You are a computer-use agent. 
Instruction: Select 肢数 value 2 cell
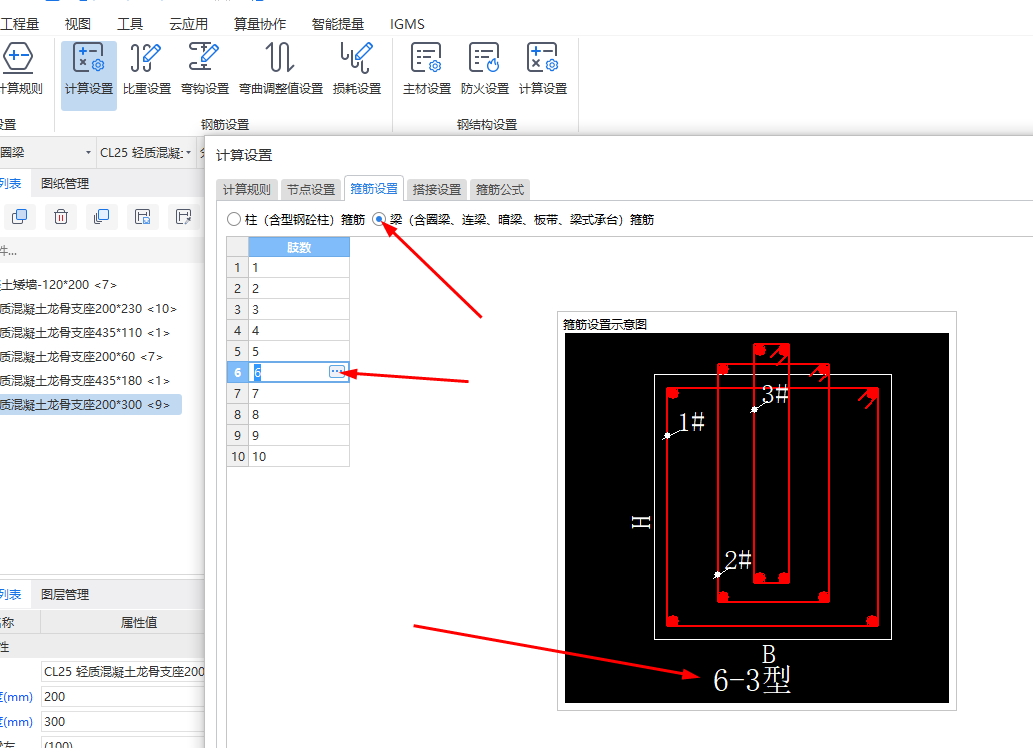(298, 289)
